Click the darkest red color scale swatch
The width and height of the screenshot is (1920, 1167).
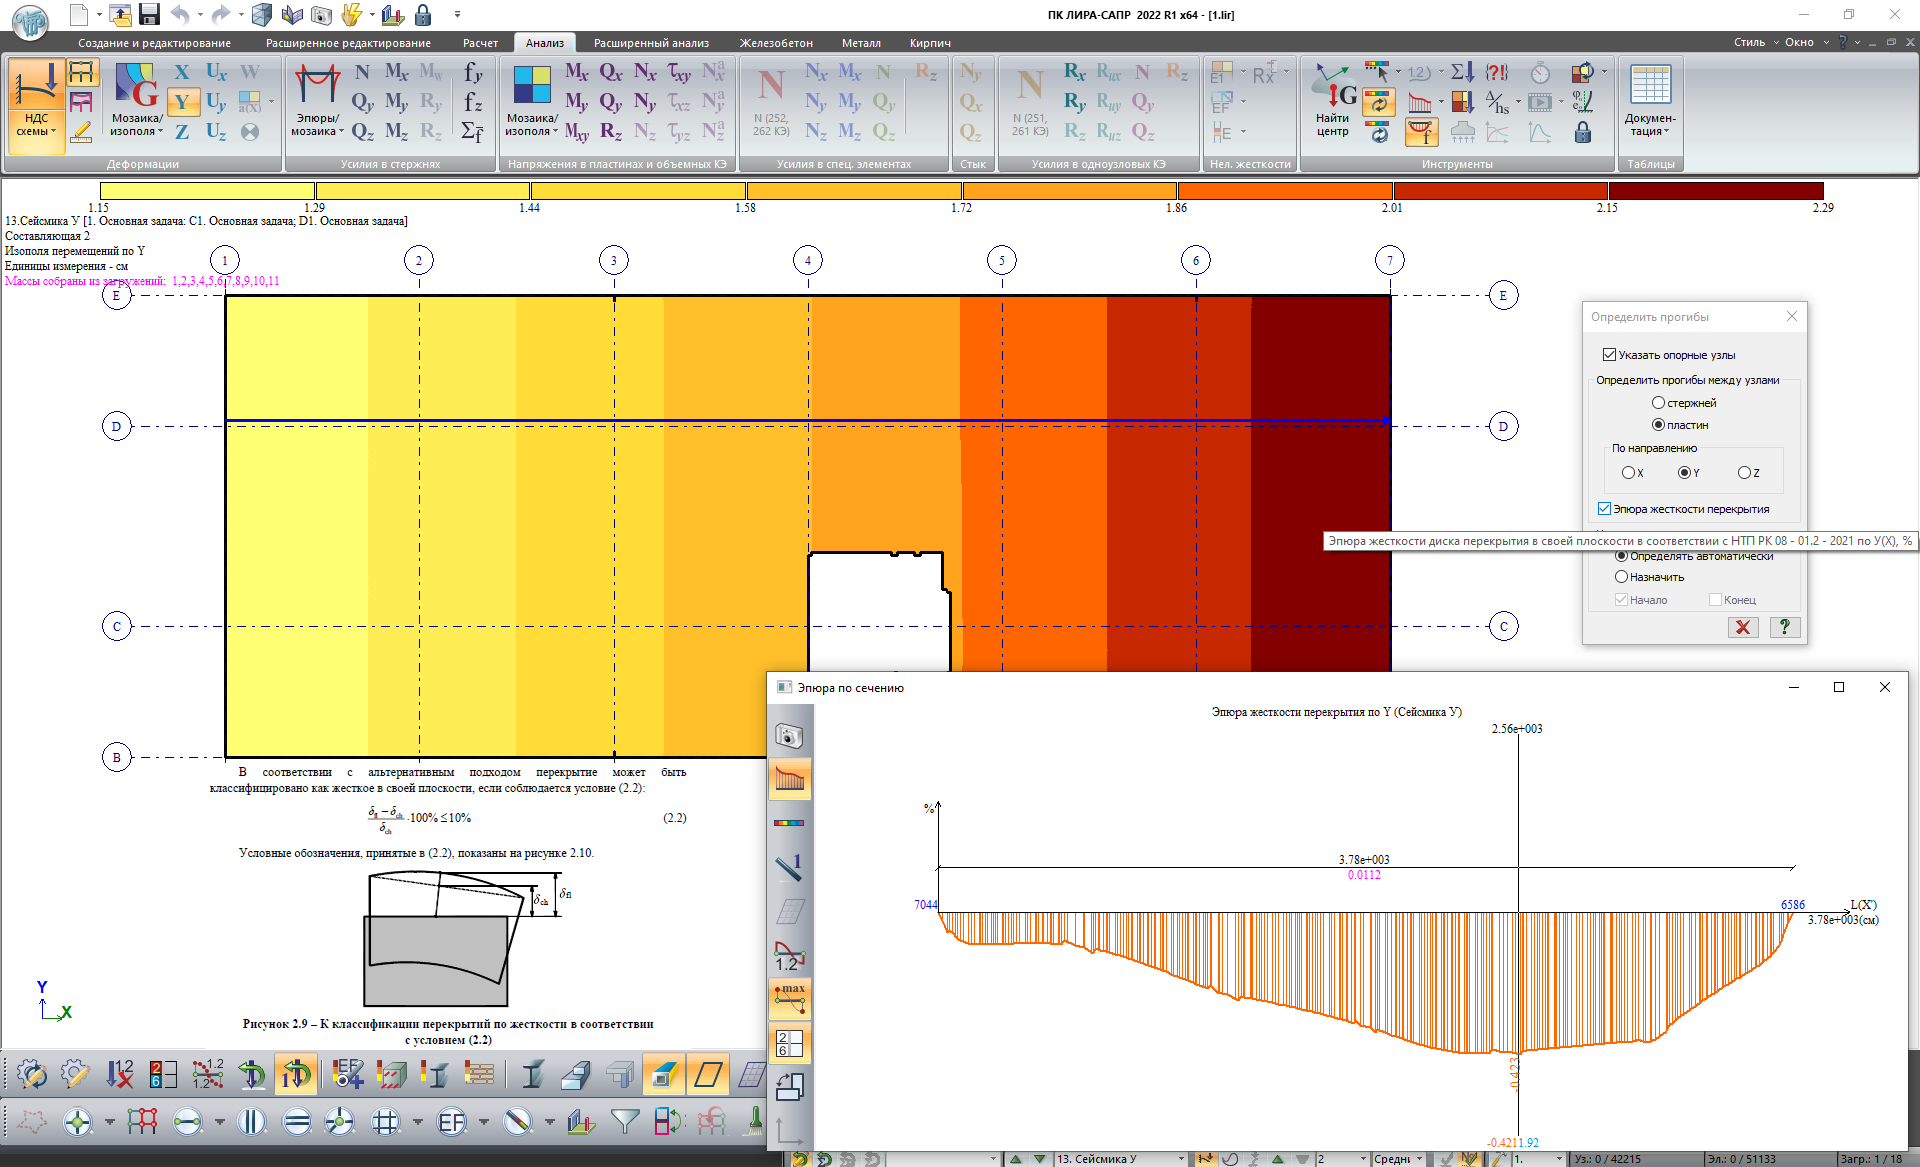[1715, 191]
